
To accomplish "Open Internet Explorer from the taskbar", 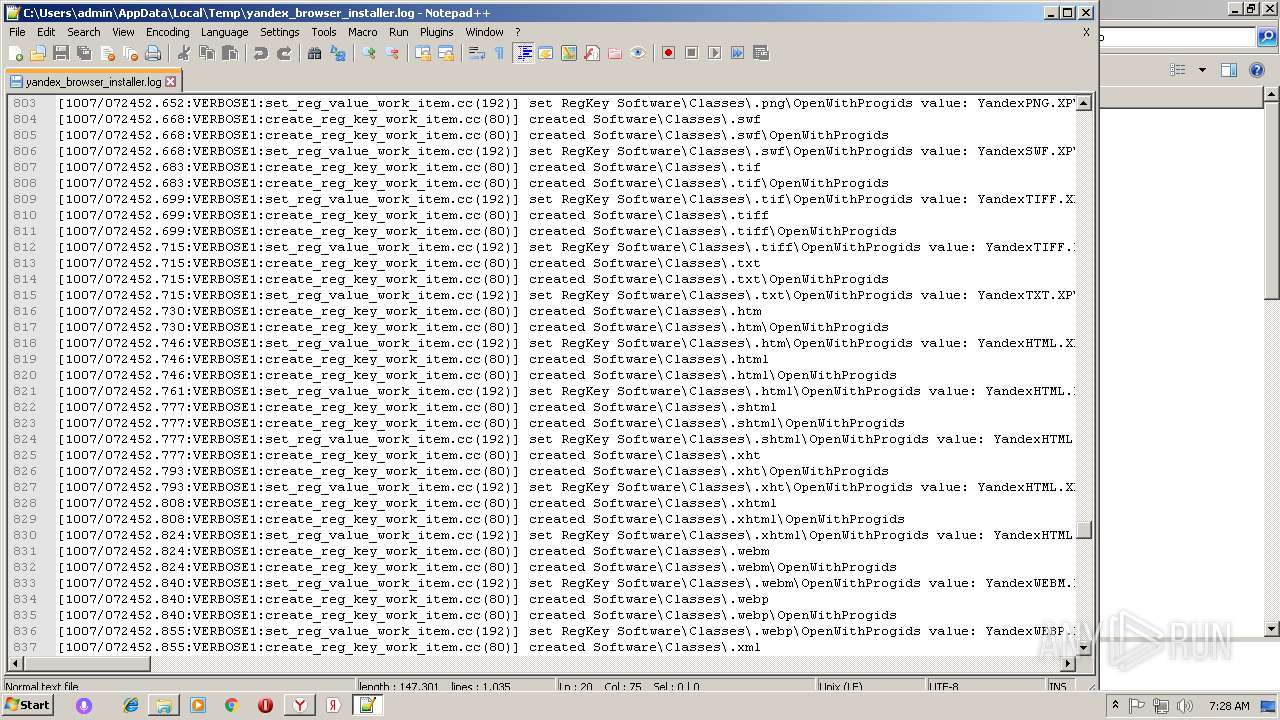I will tap(130, 705).
